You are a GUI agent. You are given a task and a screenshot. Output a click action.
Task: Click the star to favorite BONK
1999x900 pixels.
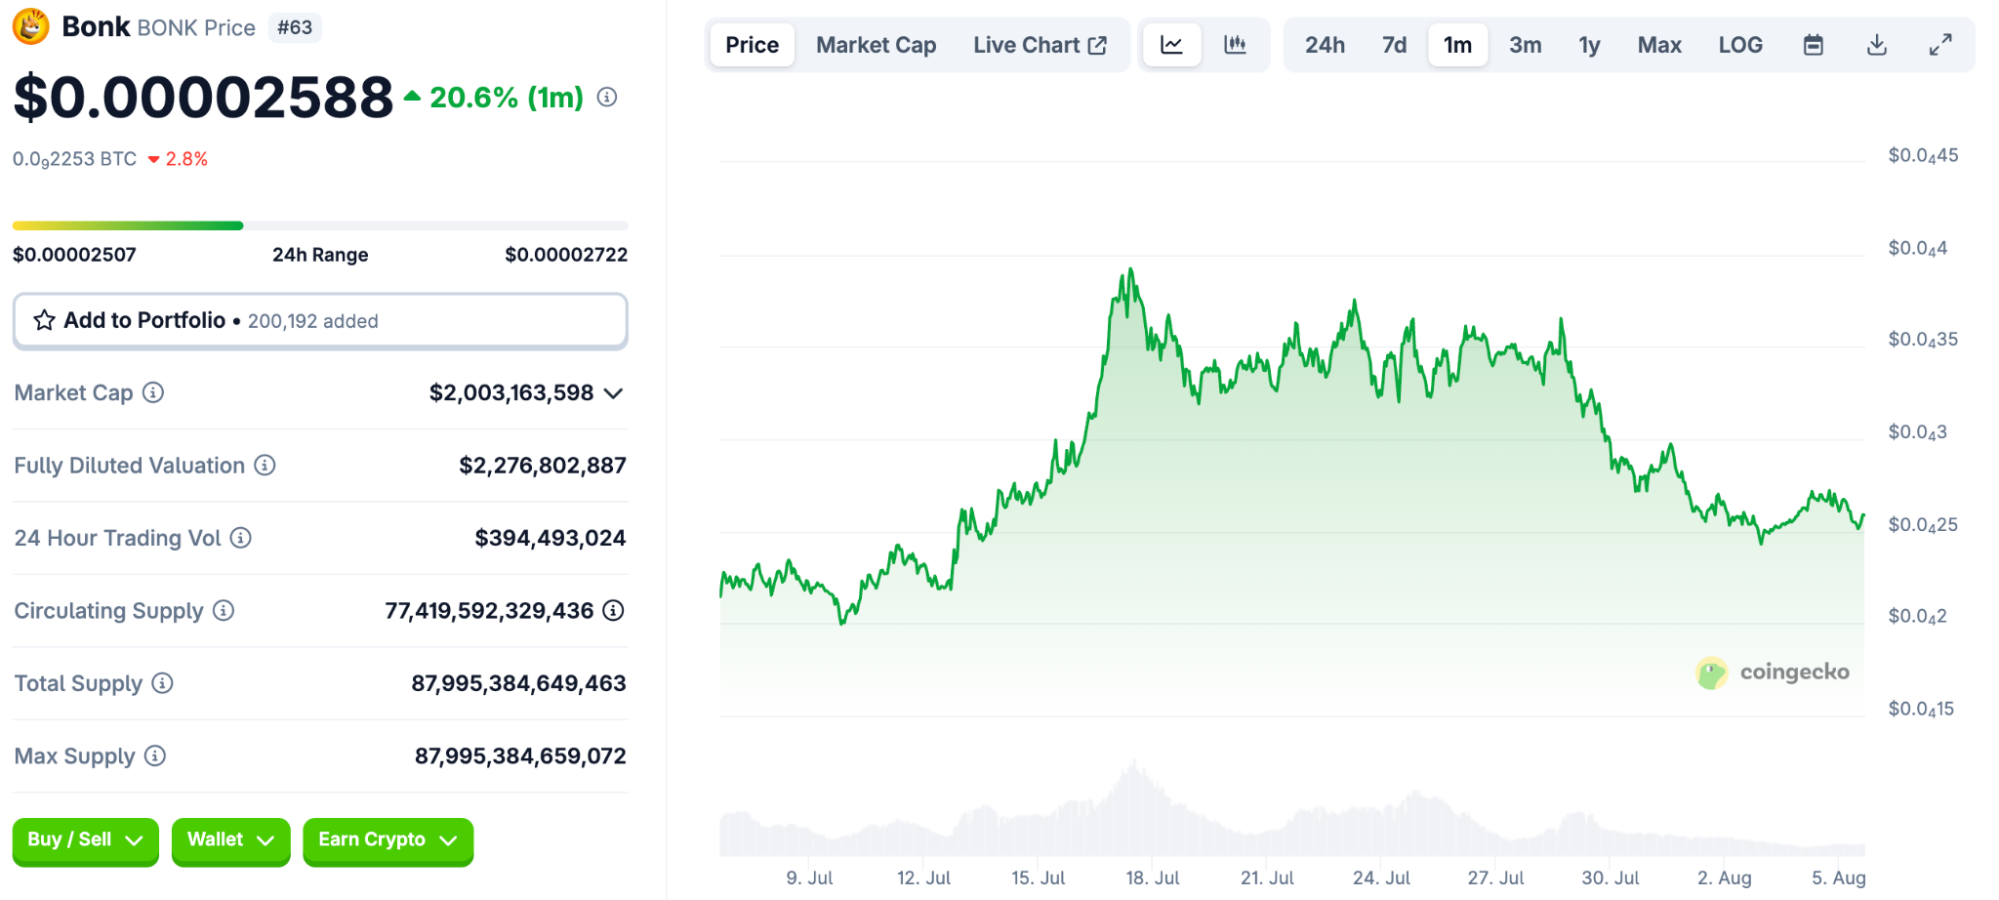click(43, 320)
